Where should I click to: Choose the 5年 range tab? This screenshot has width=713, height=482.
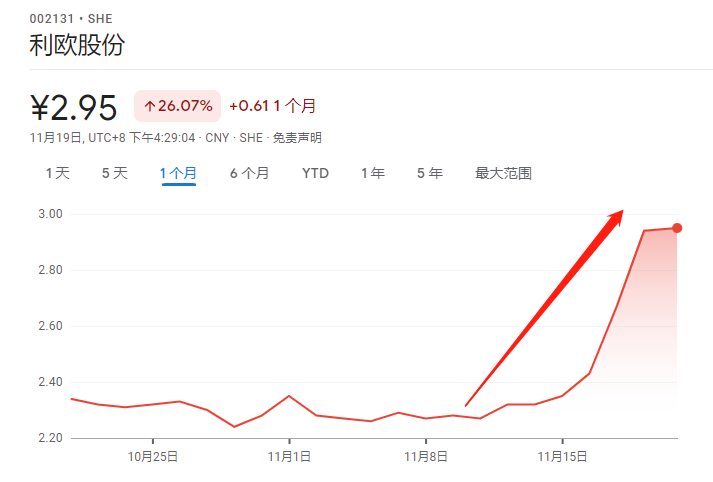point(430,173)
